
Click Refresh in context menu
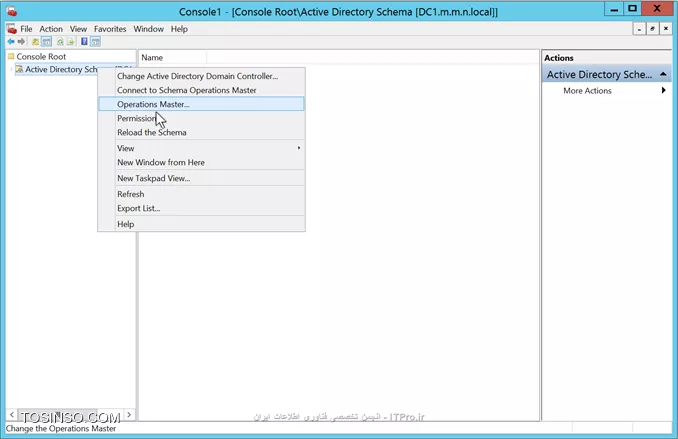click(201, 194)
